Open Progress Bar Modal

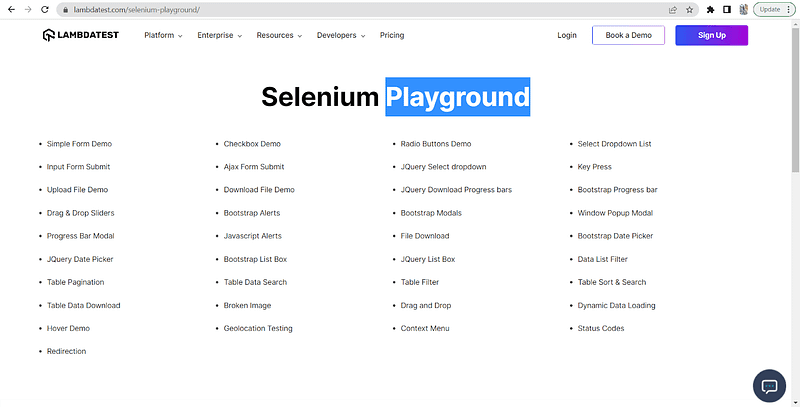81,236
